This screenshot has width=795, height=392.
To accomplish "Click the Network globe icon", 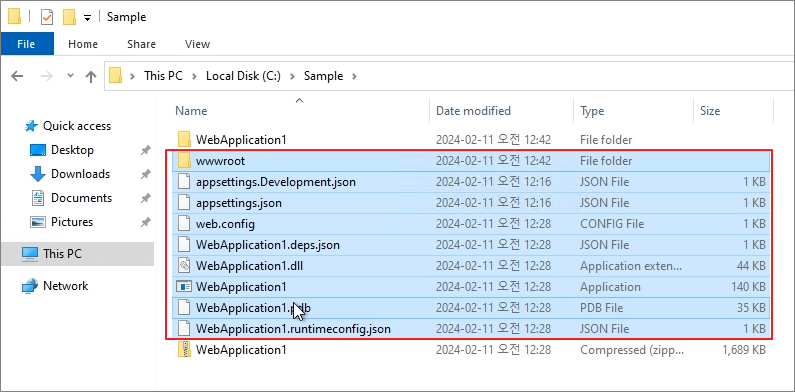I will 30,286.
